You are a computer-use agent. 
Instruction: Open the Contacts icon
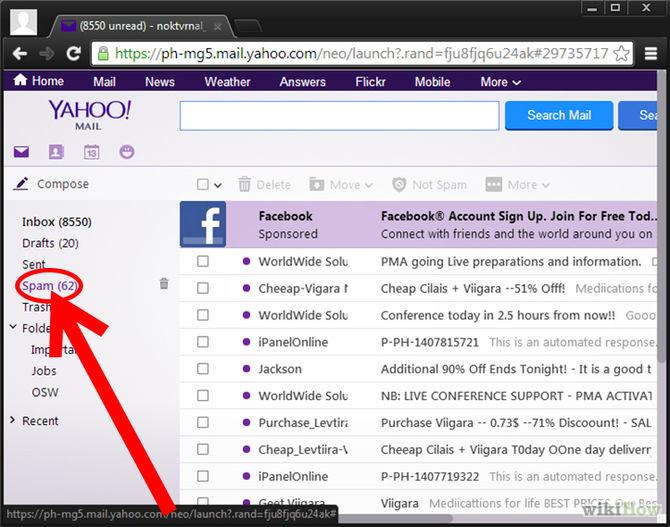click(x=56, y=152)
